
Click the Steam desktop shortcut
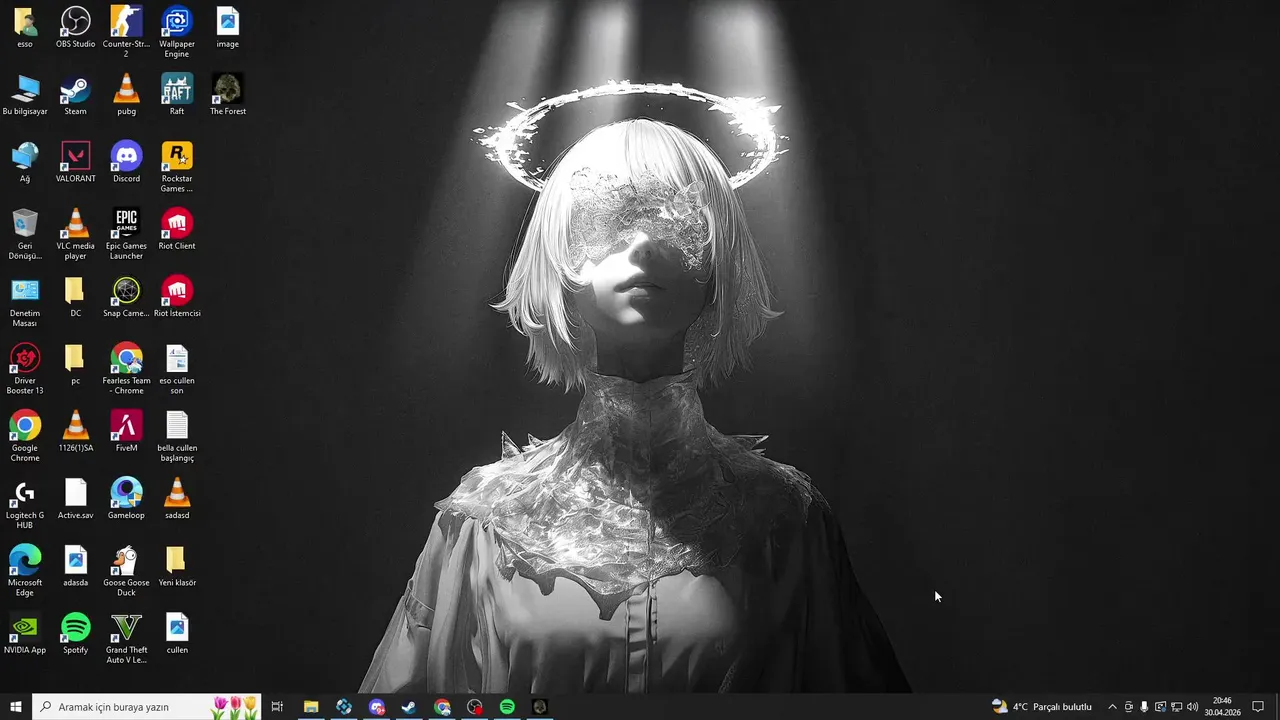76,94
